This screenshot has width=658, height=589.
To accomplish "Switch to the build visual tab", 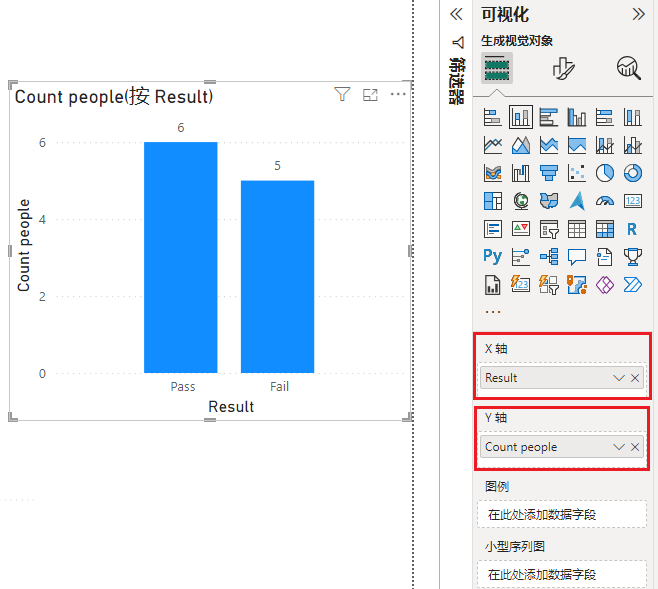I will (x=497, y=68).
